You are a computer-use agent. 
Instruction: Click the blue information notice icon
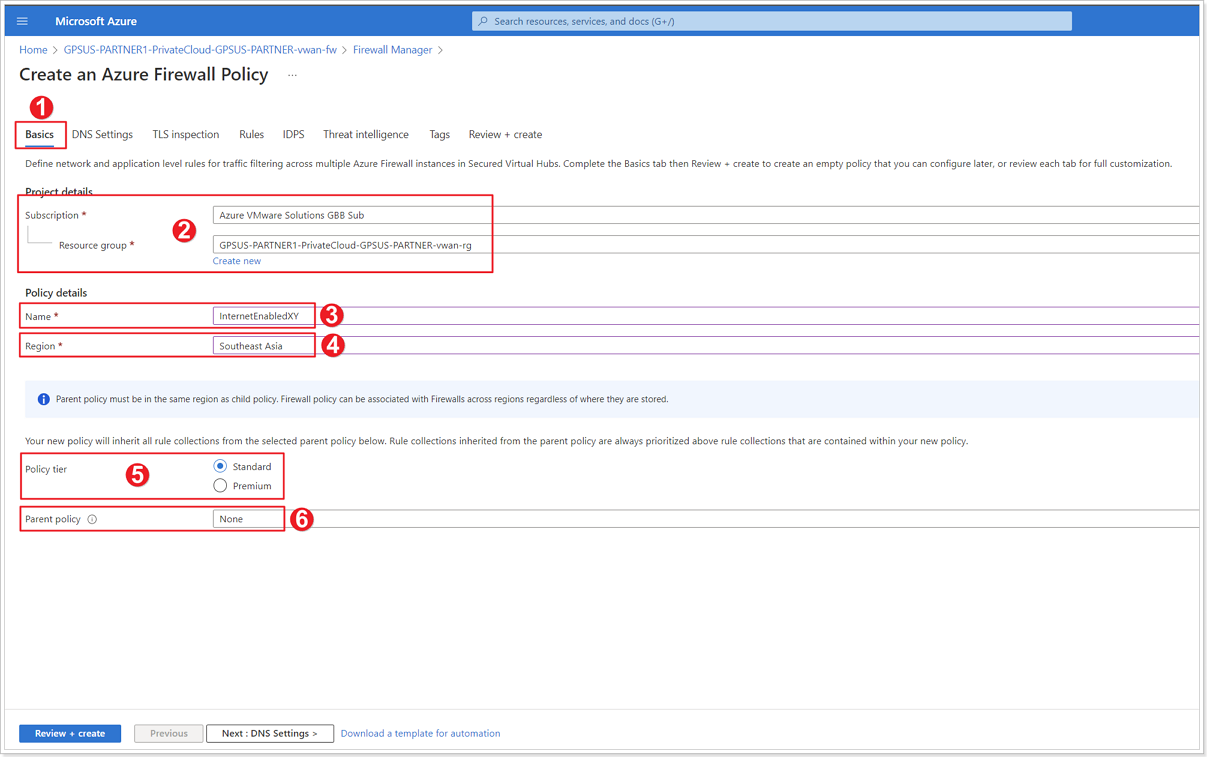point(43,399)
